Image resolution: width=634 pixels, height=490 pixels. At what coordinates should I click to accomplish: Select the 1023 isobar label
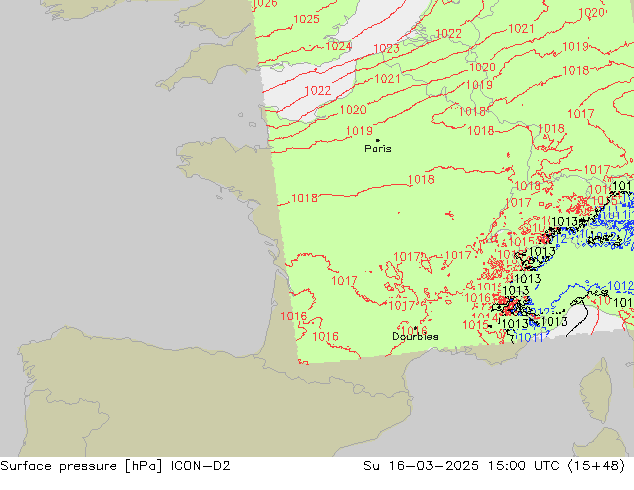coord(386,49)
